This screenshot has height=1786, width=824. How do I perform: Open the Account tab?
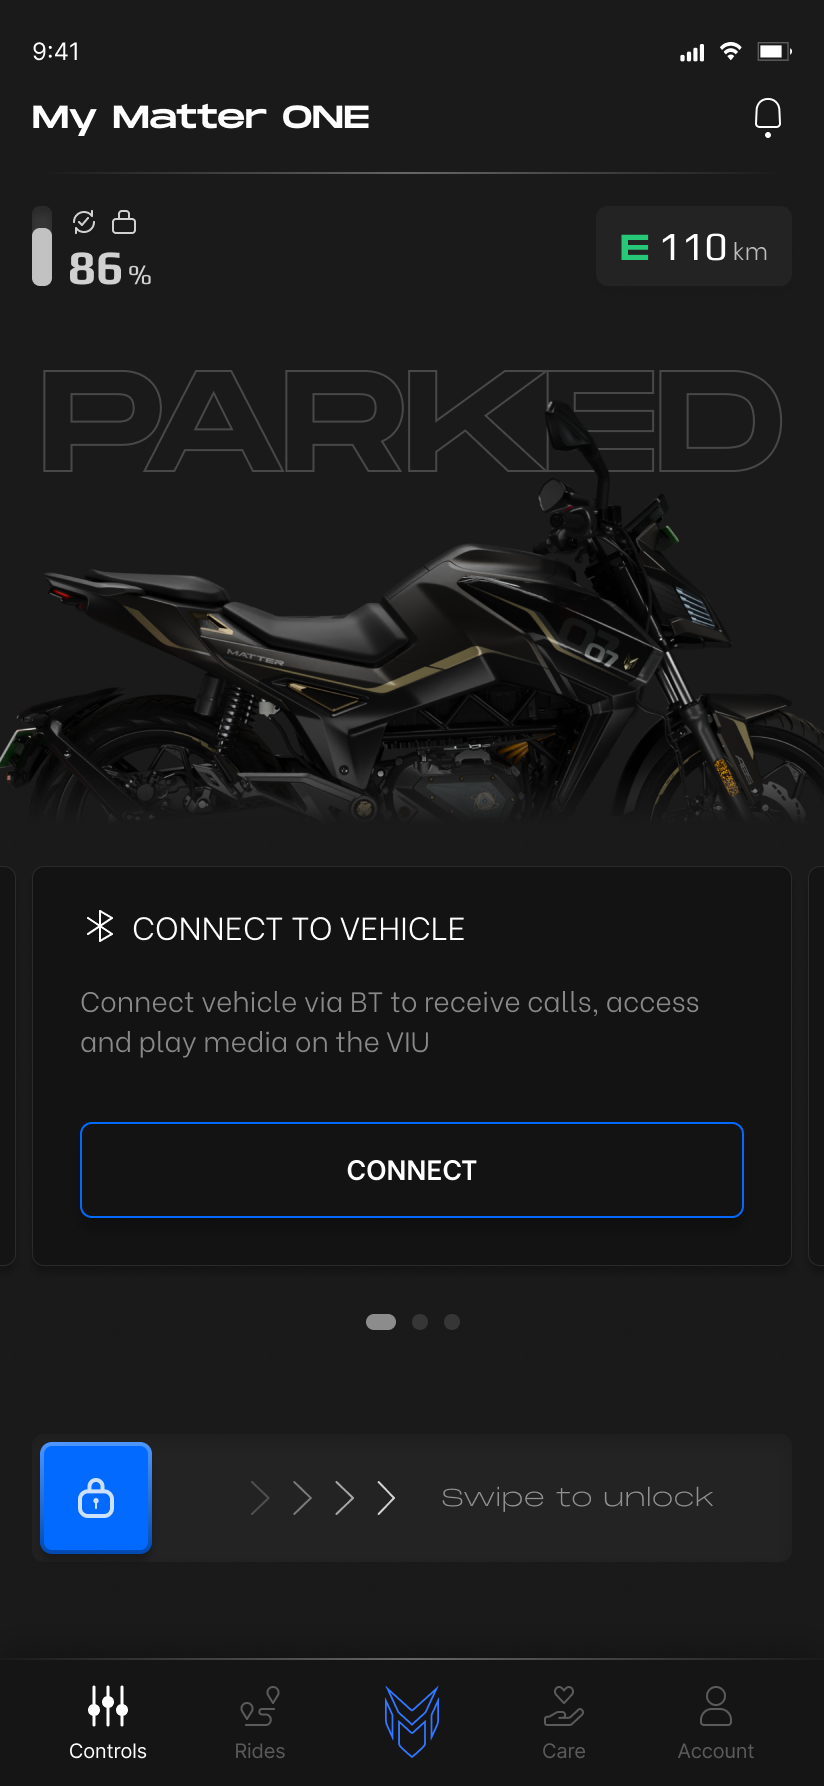(x=716, y=1723)
